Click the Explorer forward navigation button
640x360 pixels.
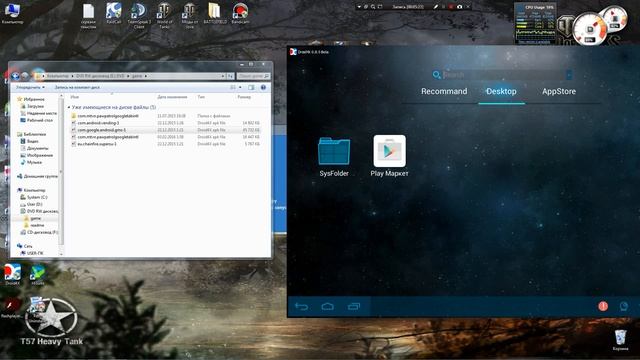(25, 76)
